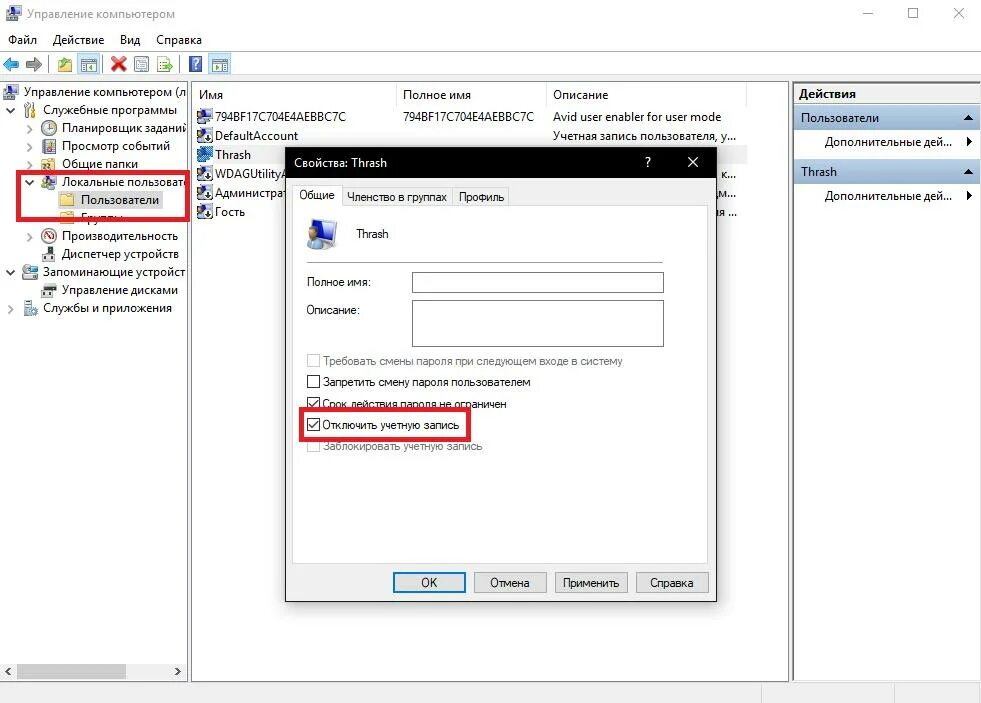Viewport: 981px width, 703px height.
Task: Open the Вид menu
Action: (x=130, y=40)
